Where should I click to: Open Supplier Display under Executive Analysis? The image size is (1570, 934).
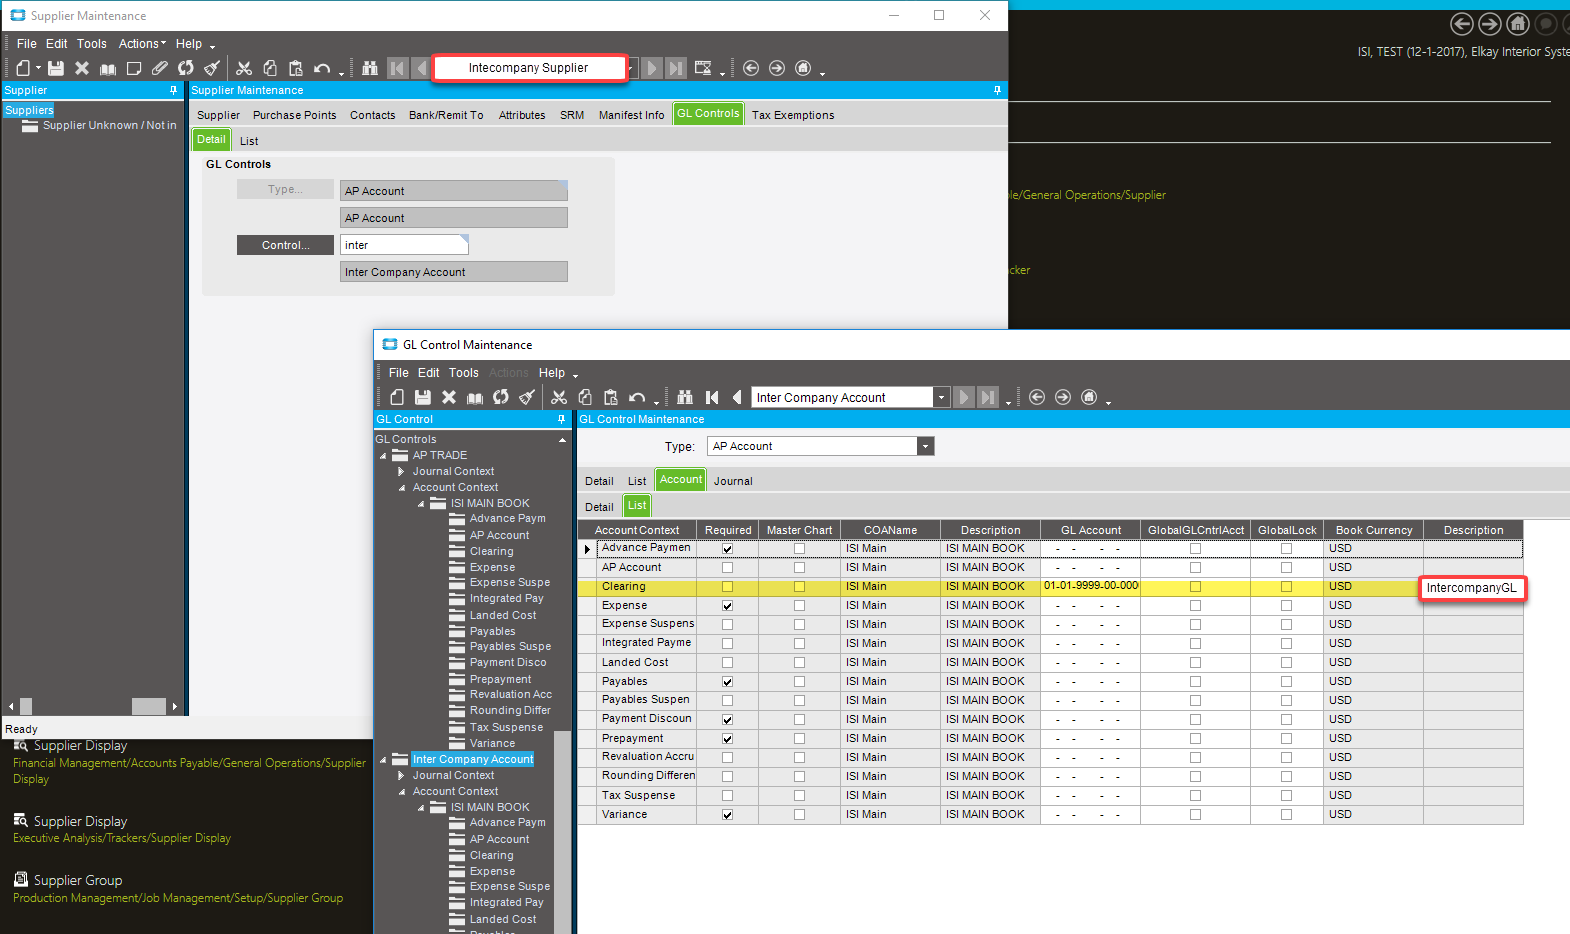click(80, 821)
